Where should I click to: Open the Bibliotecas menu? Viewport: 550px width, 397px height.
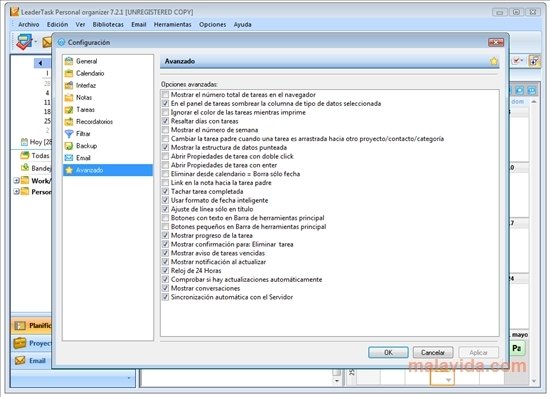[x=108, y=25]
